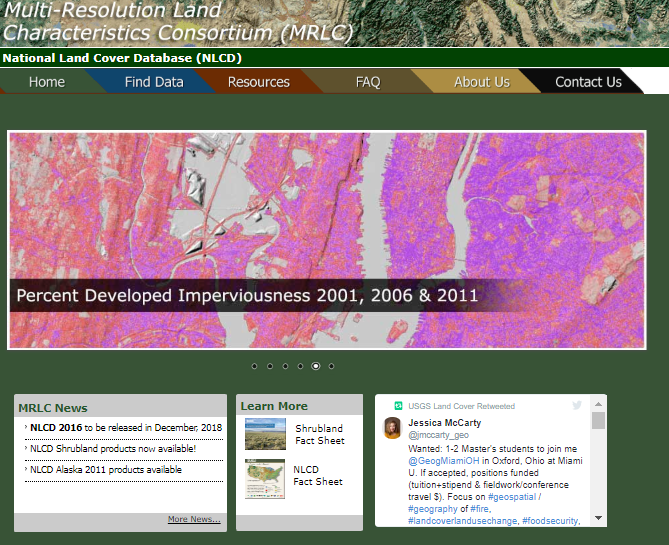This screenshot has width=669, height=545.
Task: Click Jessica McCarty's profile avatar
Action: click(393, 428)
